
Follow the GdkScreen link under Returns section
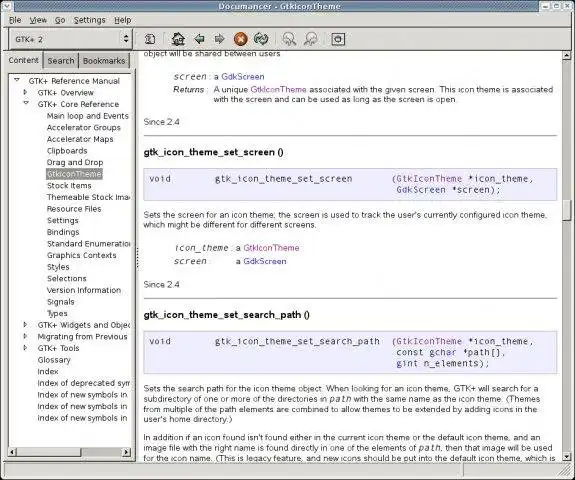242,77
